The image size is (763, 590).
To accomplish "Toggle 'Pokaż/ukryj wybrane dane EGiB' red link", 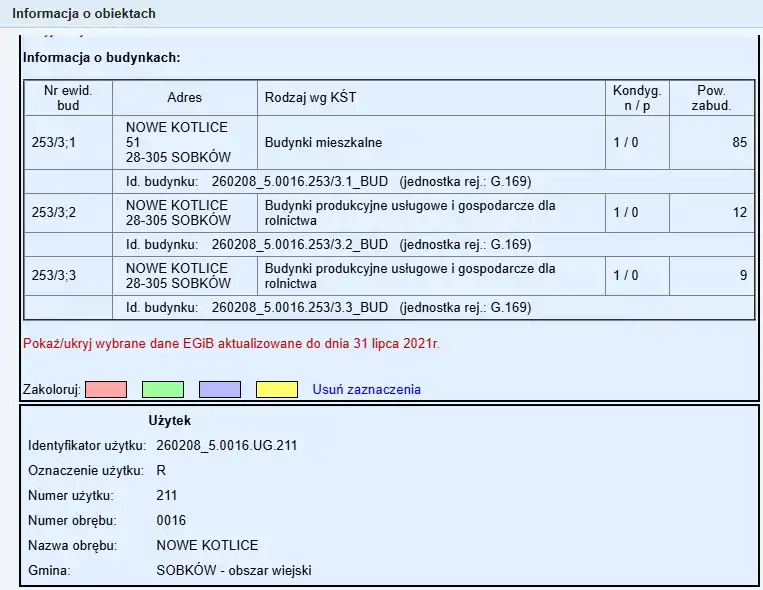I will tap(231, 344).
